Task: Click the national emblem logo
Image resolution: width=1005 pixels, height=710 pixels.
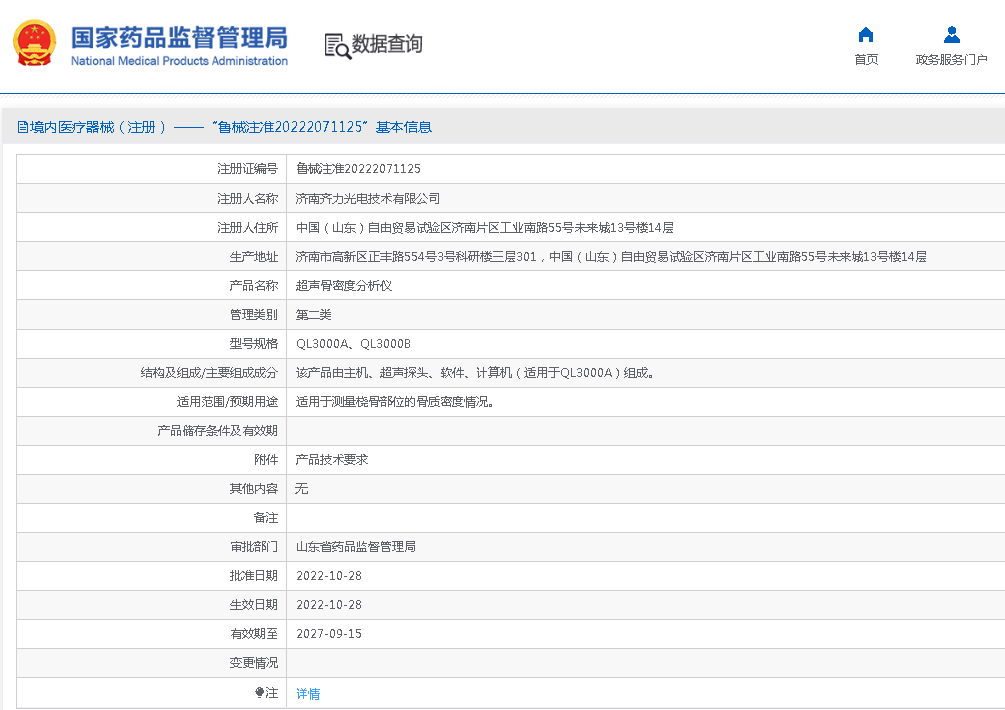Action: 34,45
